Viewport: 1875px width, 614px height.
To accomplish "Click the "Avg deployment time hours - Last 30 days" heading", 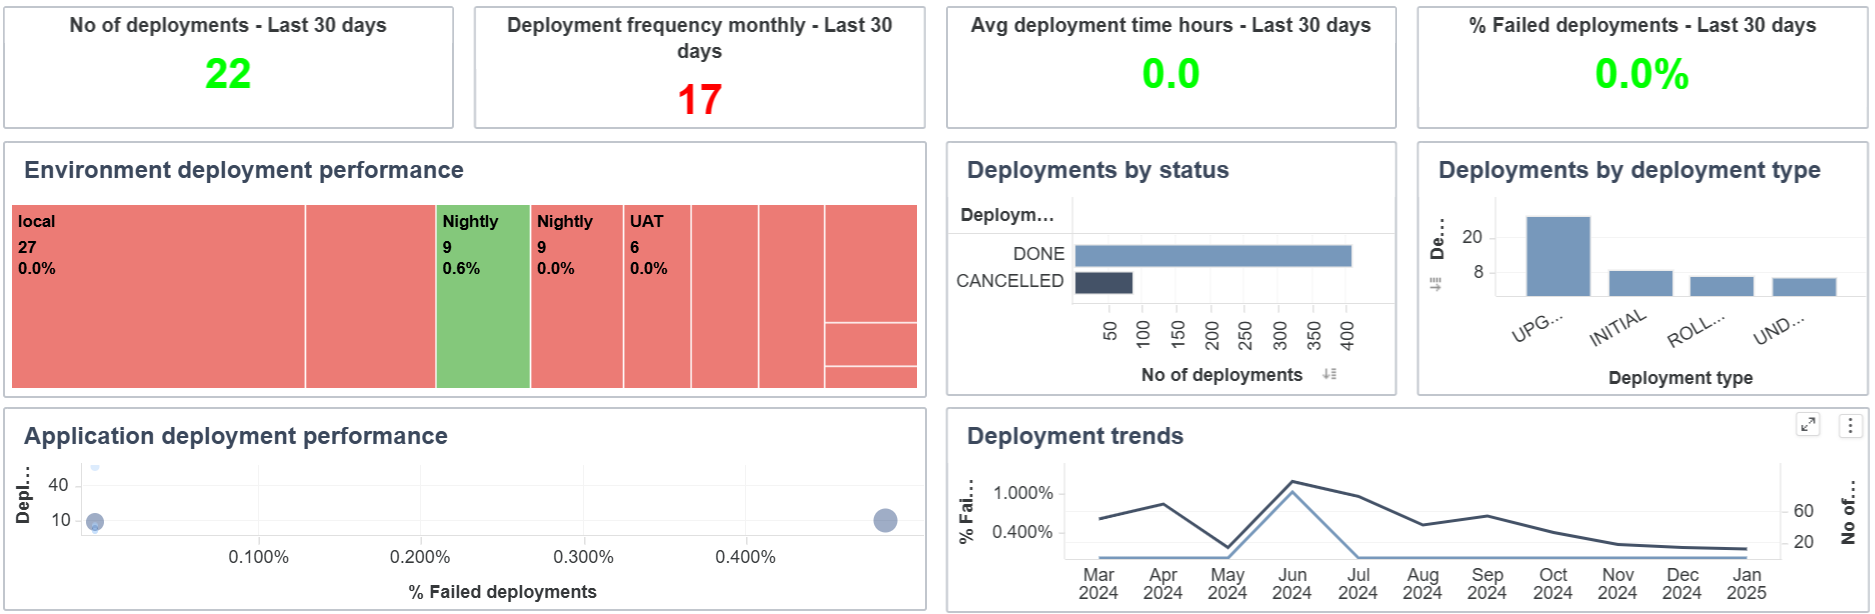I will [1171, 25].
